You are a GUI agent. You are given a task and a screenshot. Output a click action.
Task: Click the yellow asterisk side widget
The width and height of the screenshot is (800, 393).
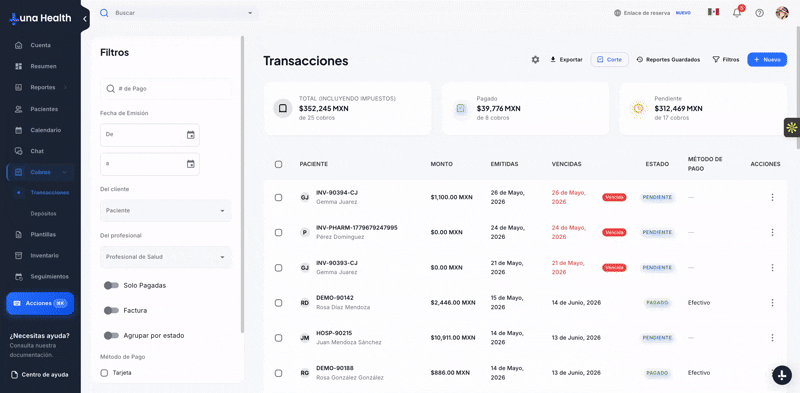click(791, 128)
